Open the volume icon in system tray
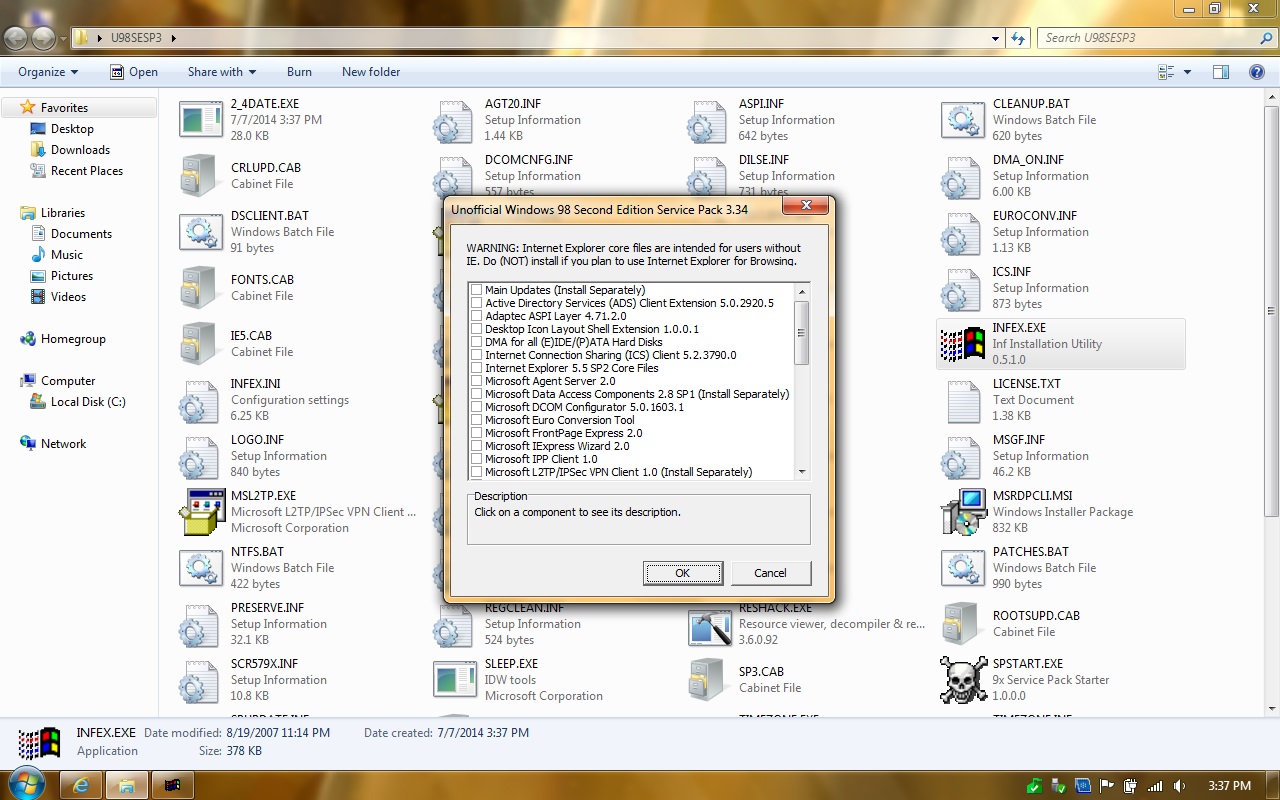Viewport: 1280px width, 800px height. [1180, 786]
